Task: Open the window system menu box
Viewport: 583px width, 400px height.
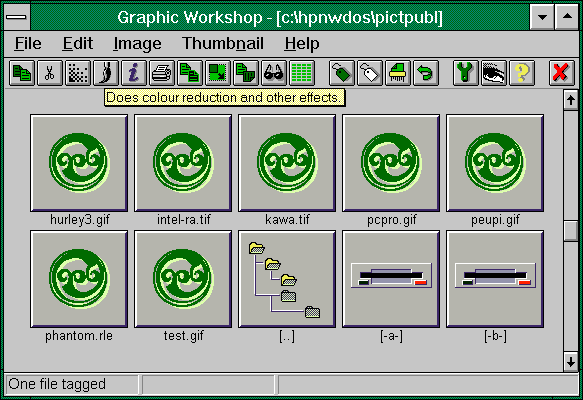Action: pyautogui.click(x=17, y=17)
